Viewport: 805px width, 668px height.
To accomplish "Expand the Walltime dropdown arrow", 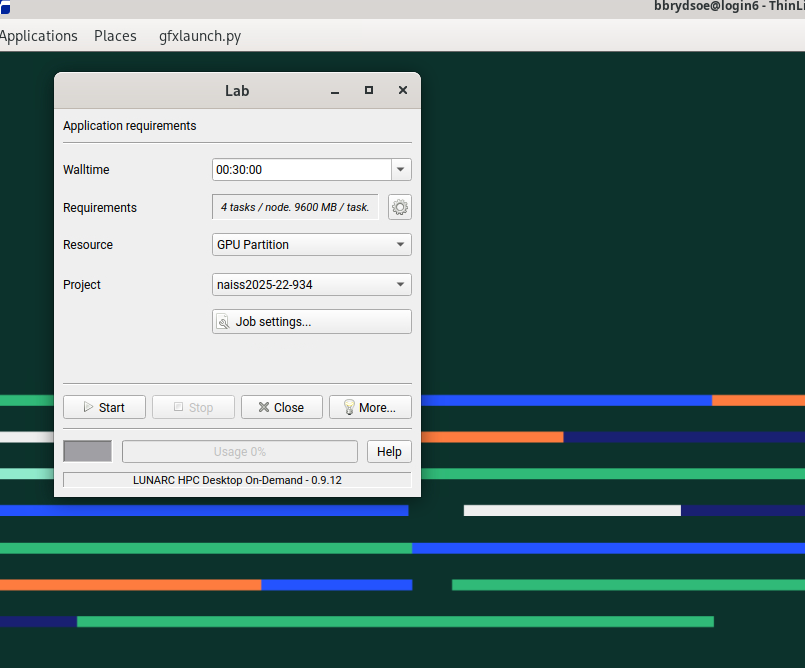I will pos(401,170).
